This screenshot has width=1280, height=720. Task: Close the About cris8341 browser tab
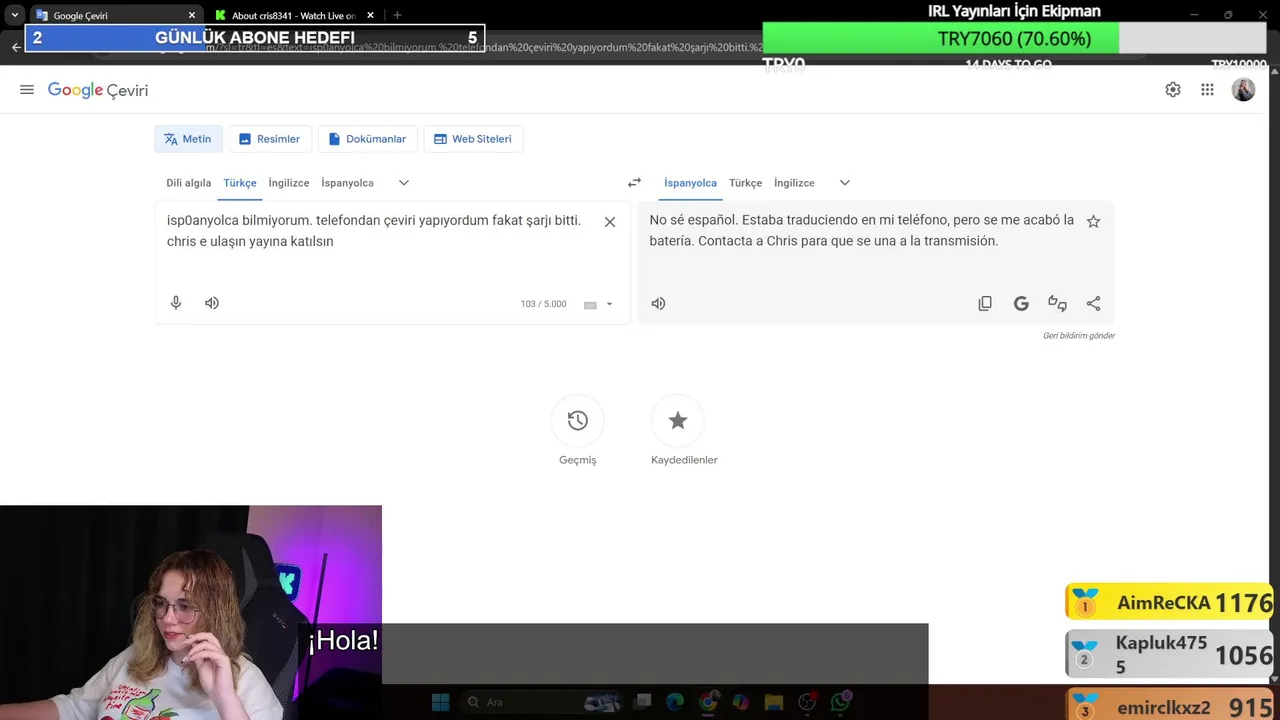(370, 16)
